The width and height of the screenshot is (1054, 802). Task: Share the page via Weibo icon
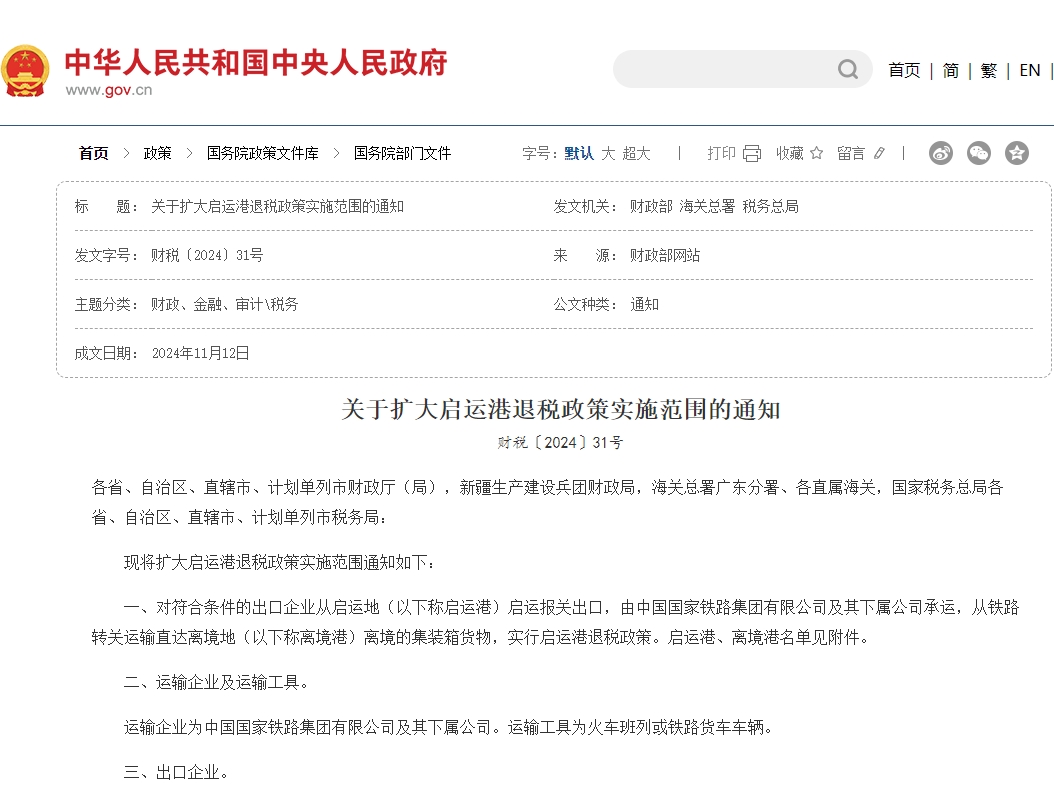[x=941, y=153]
